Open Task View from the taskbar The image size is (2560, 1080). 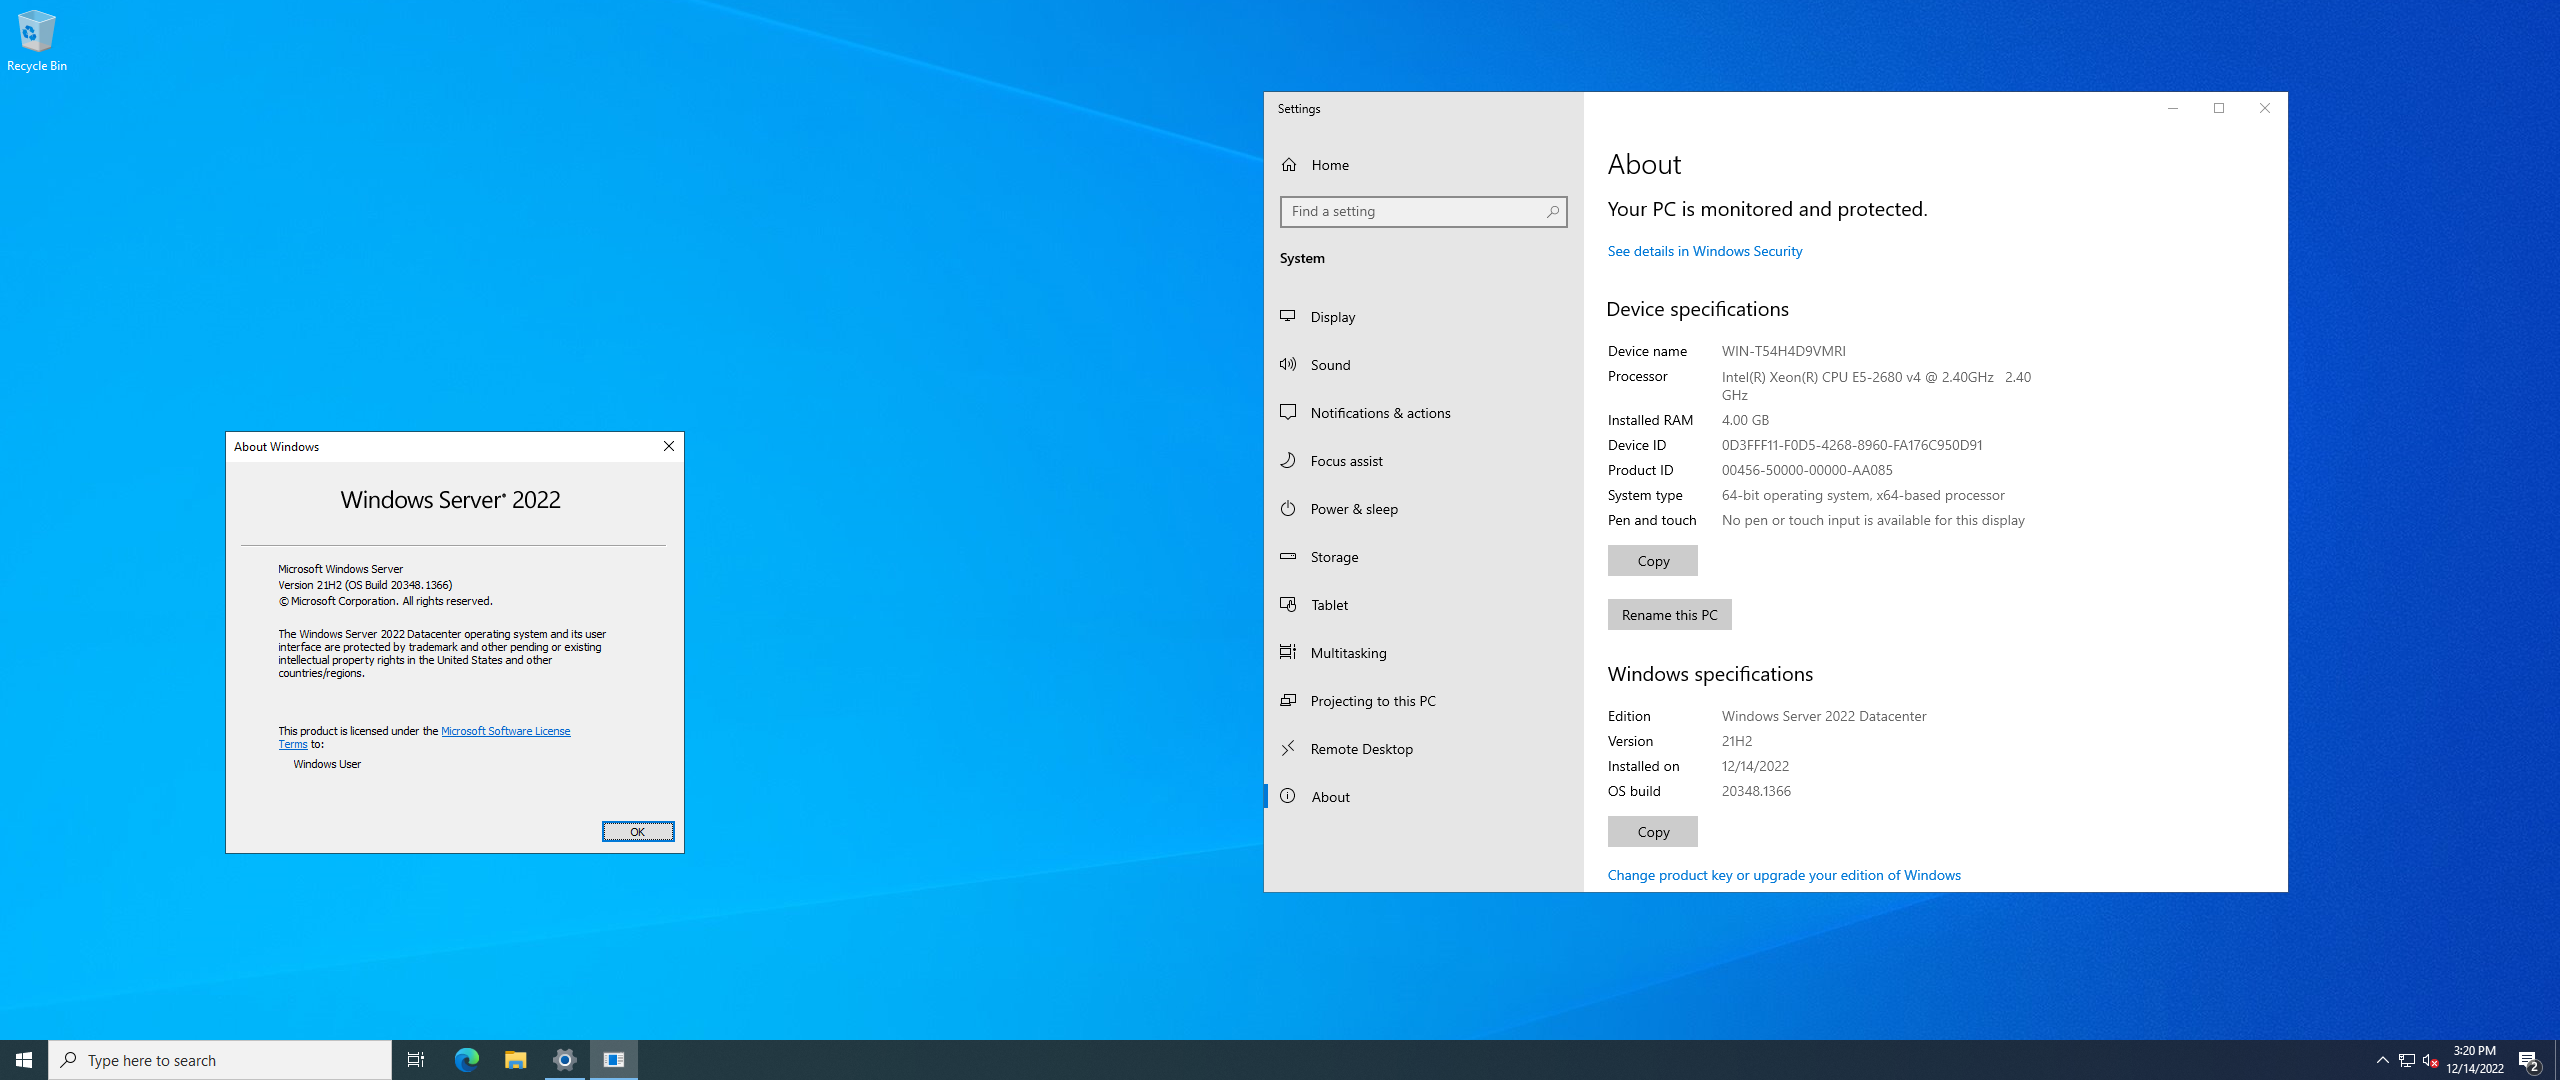pyautogui.click(x=416, y=1060)
